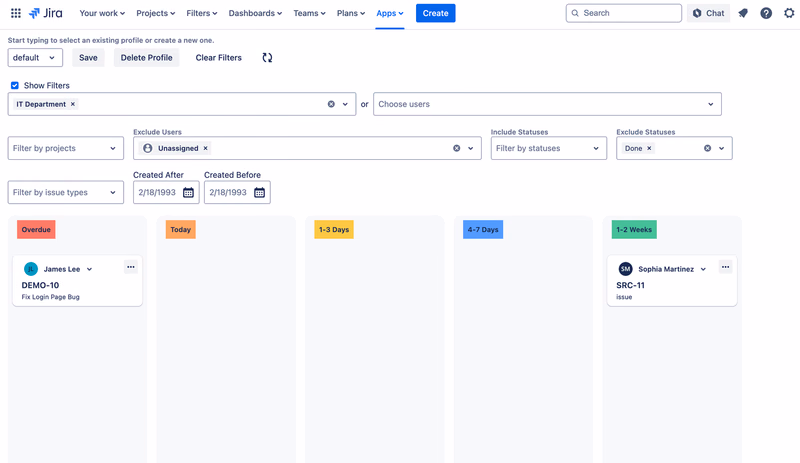Click the blue Create button
Image resolution: width=800 pixels, height=463 pixels.
tap(435, 13)
